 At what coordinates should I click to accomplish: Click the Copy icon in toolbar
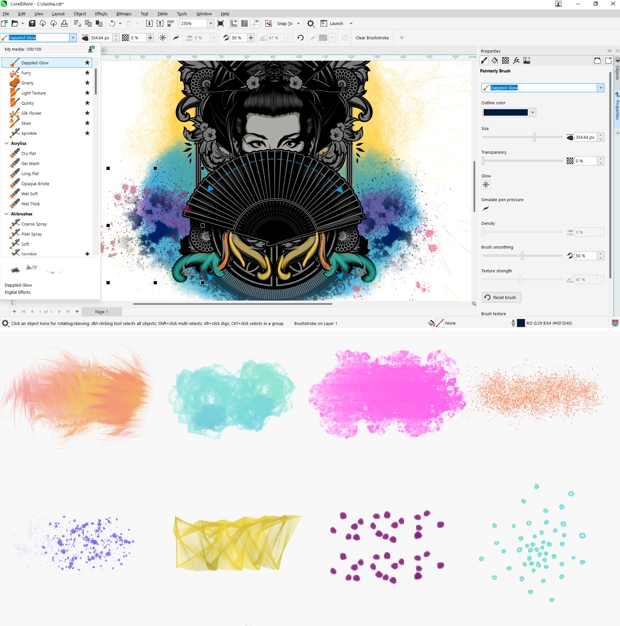tap(88, 24)
